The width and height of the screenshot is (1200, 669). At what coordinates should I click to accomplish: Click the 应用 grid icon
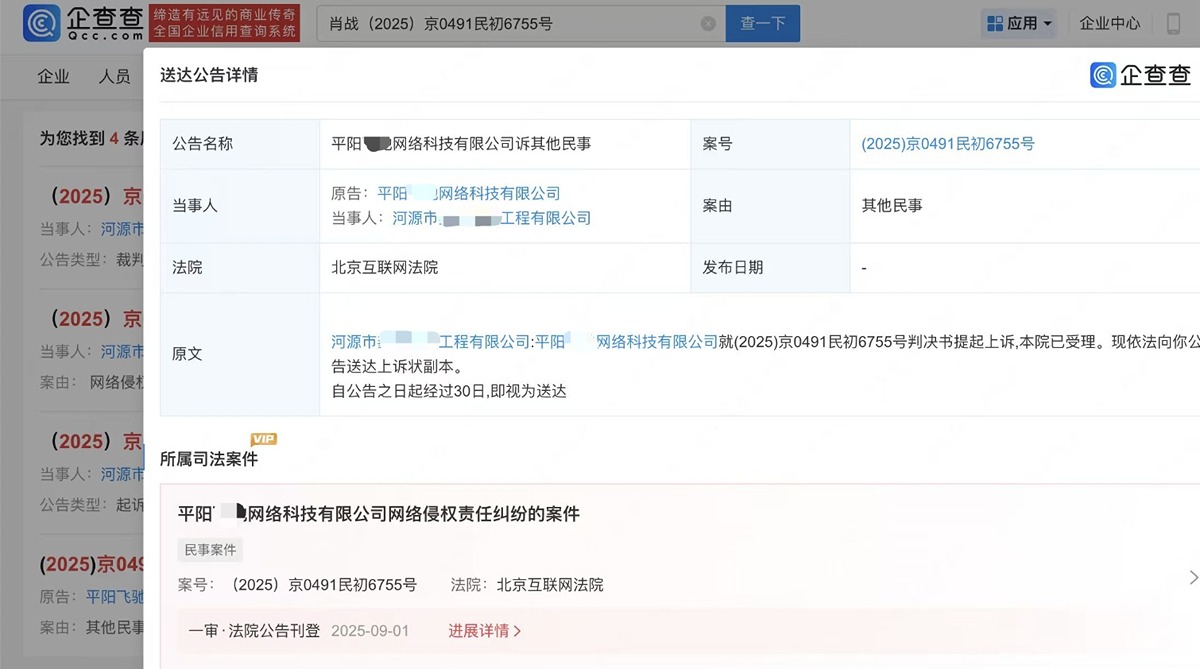994,23
